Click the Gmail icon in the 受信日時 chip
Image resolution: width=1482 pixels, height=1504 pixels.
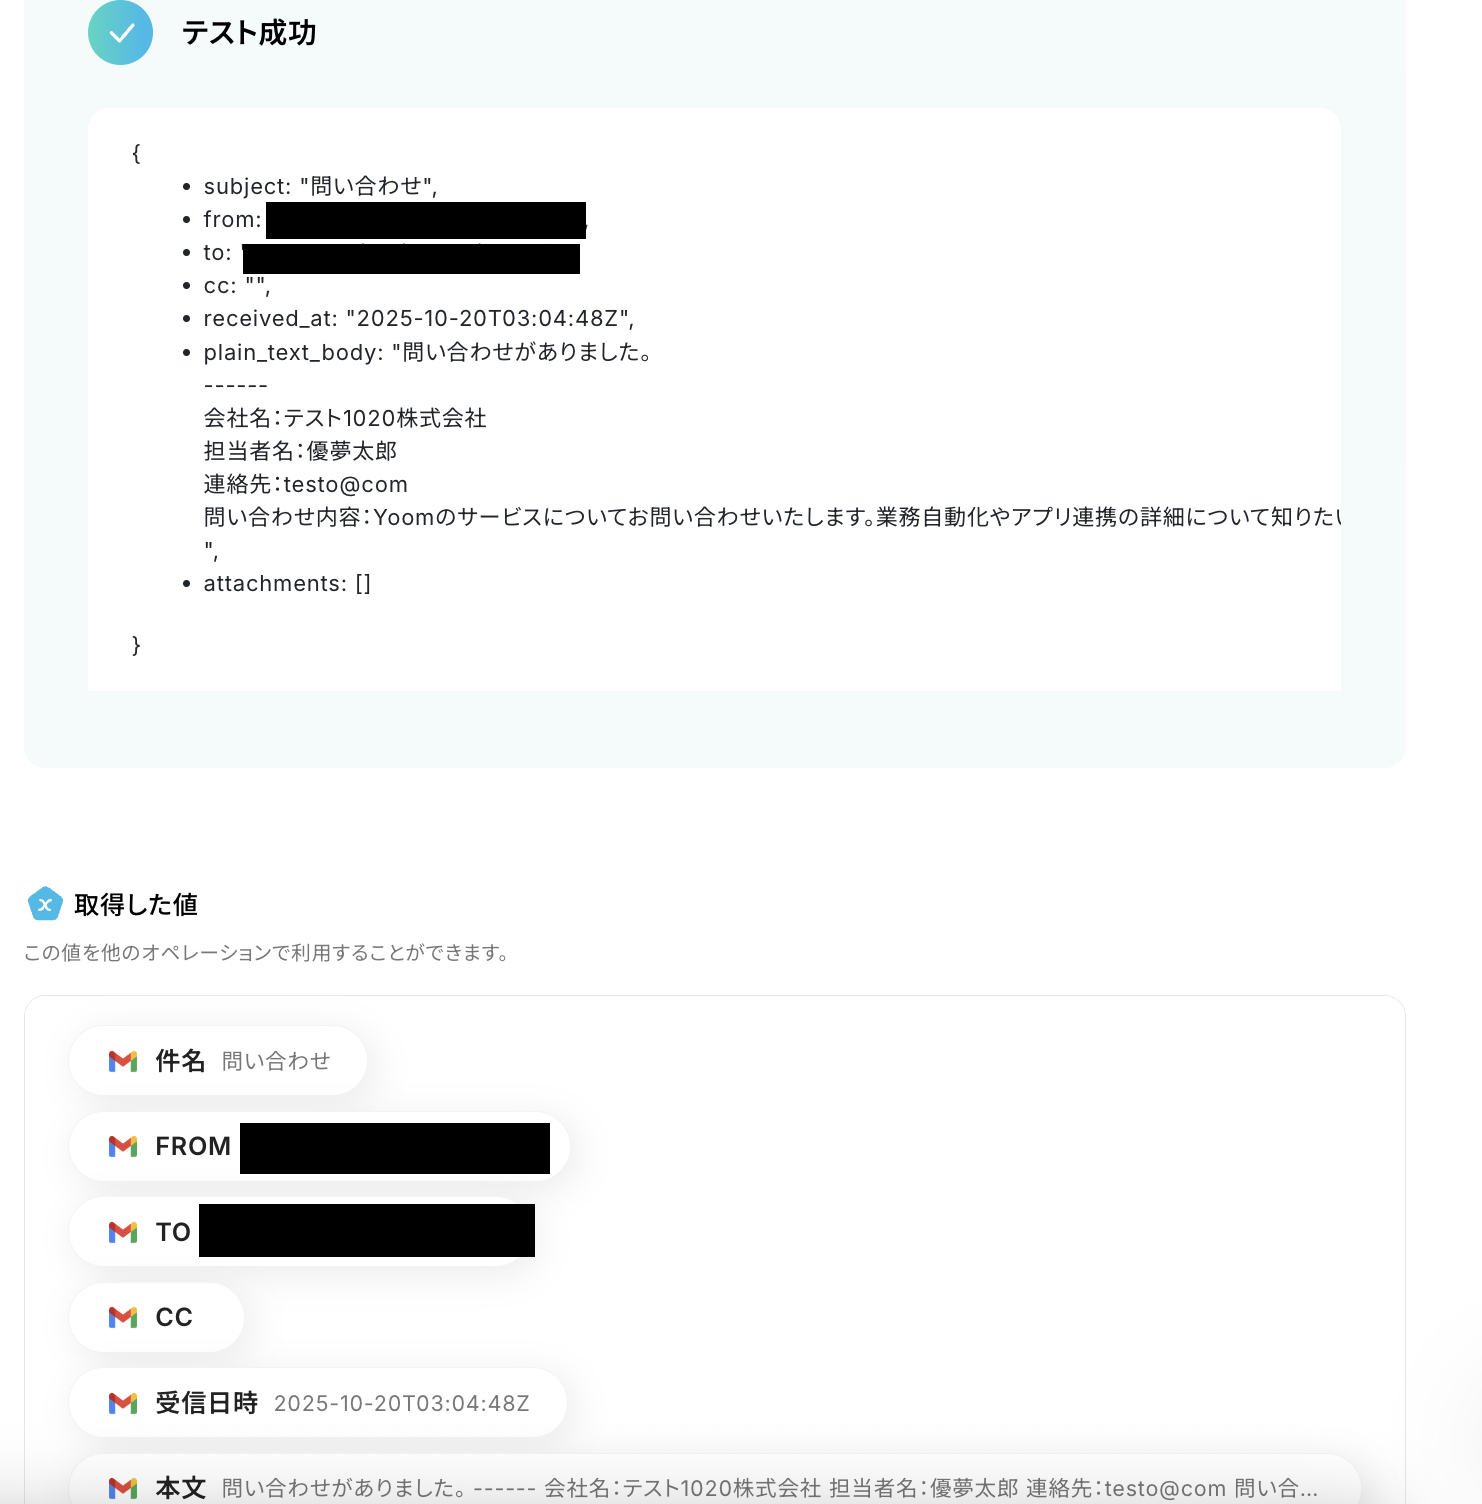(123, 1403)
